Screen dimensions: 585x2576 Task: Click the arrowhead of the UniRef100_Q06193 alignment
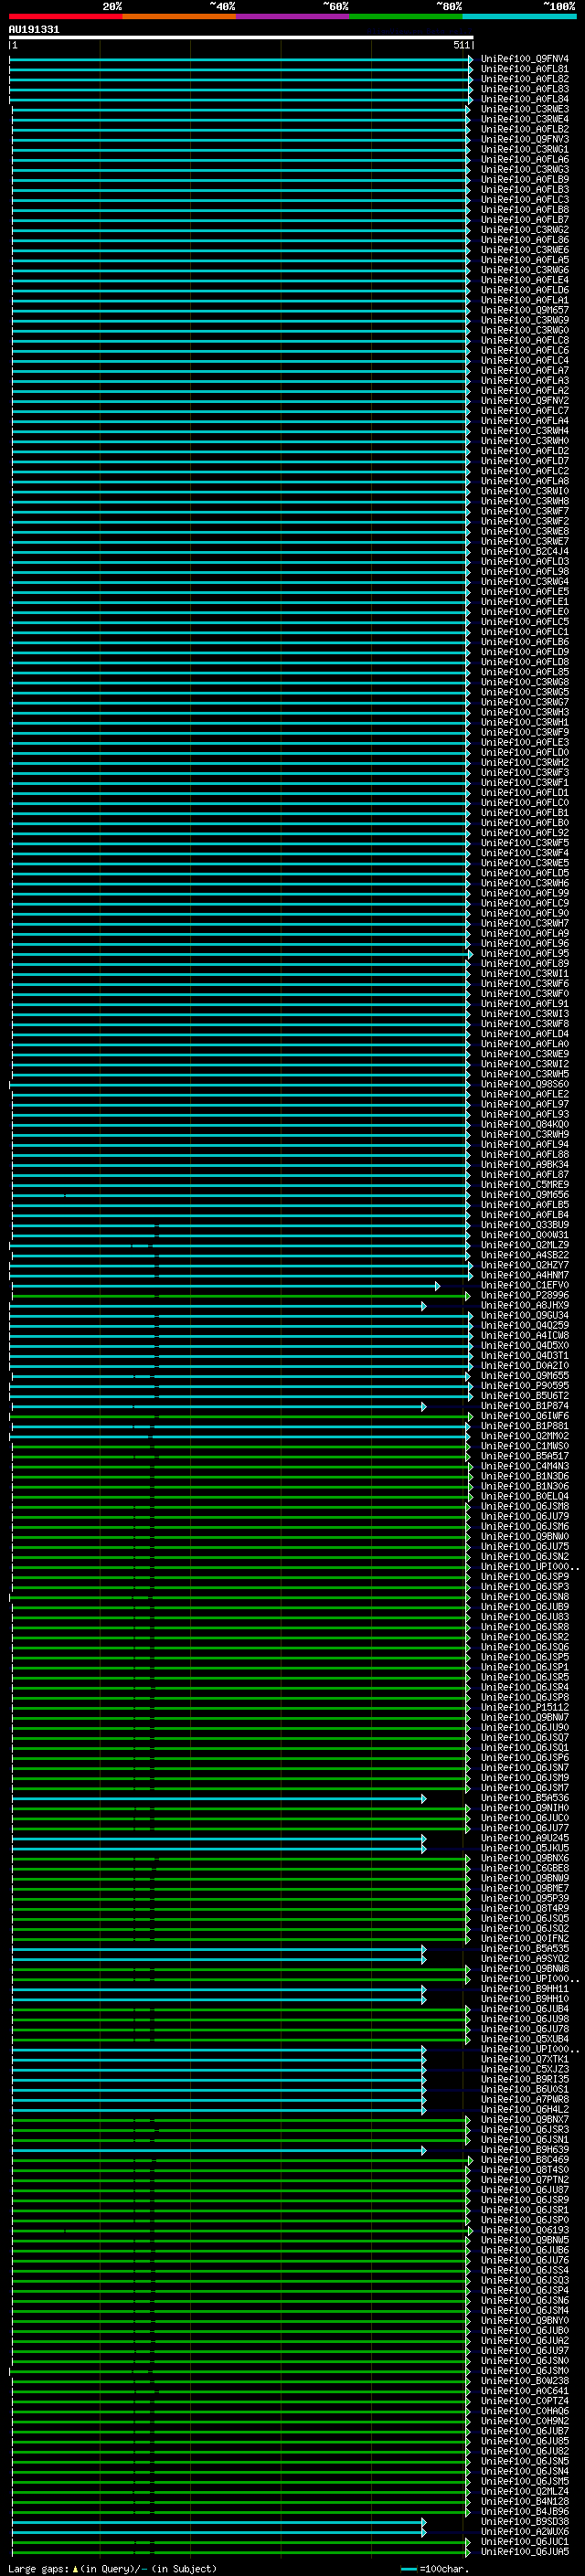(x=470, y=2231)
